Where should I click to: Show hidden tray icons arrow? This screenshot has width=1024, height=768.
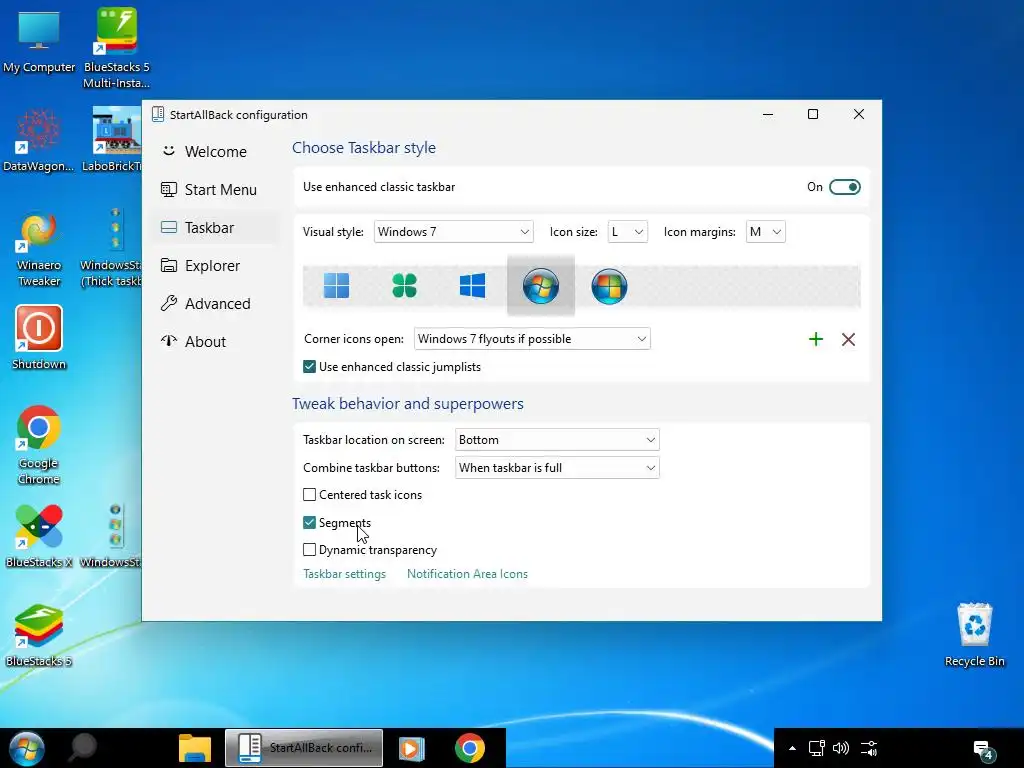[x=792, y=748]
